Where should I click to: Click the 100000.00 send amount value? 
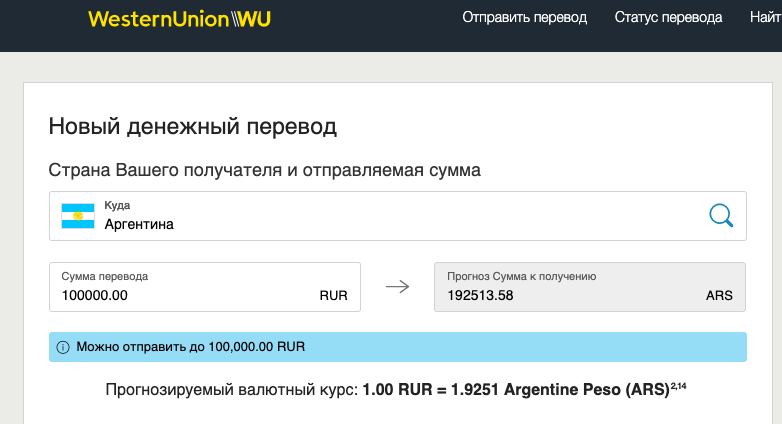pos(95,295)
